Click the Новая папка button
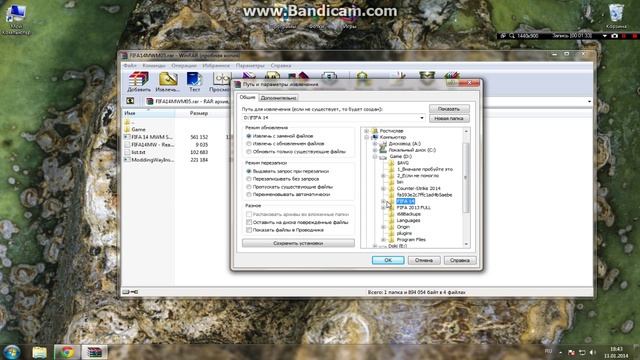The height and width of the screenshot is (360, 640). (x=449, y=118)
